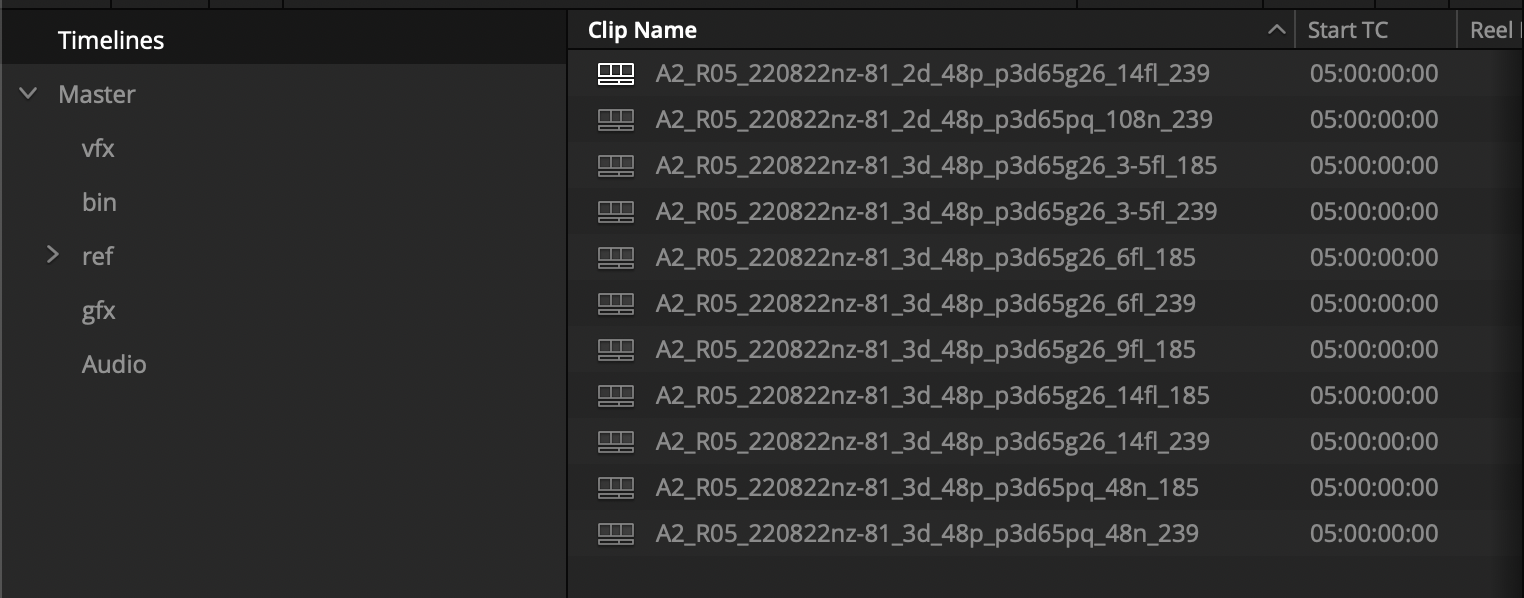Expand the ref bin folder
This screenshot has width=1524, height=598.
54,256
